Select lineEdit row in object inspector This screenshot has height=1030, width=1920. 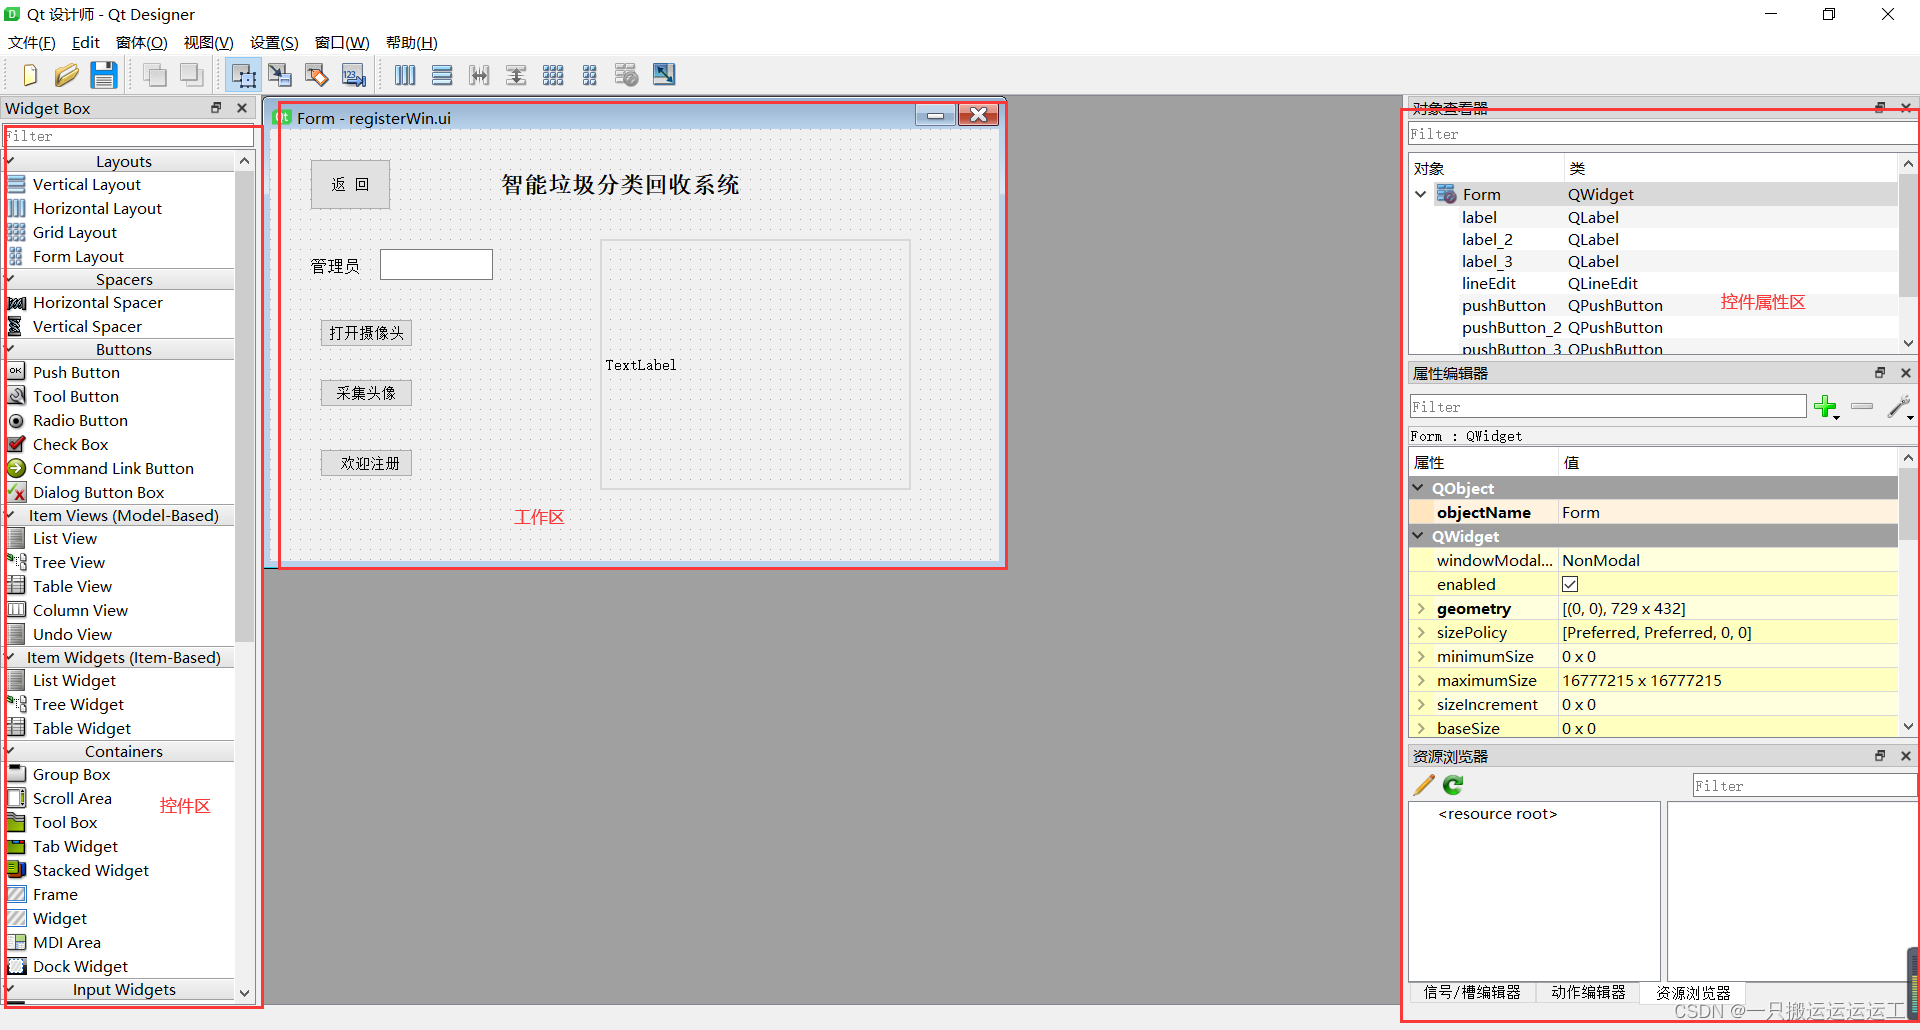[1653, 283]
